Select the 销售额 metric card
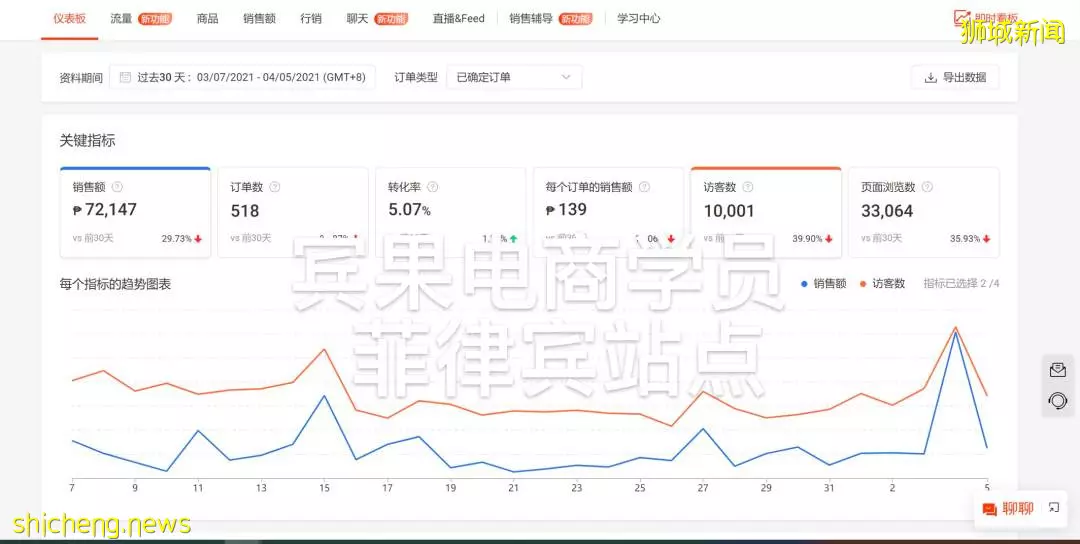This screenshot has height=544, width=1080. click(x=135, y=212)
